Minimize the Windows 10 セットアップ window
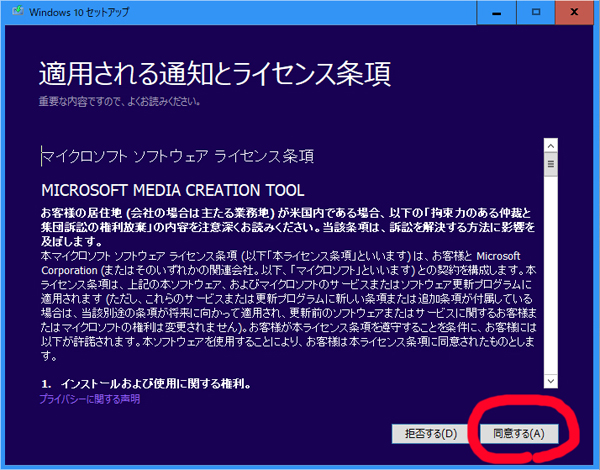The height and width of the screenshot is (470, 600). [x=496, y=13]
